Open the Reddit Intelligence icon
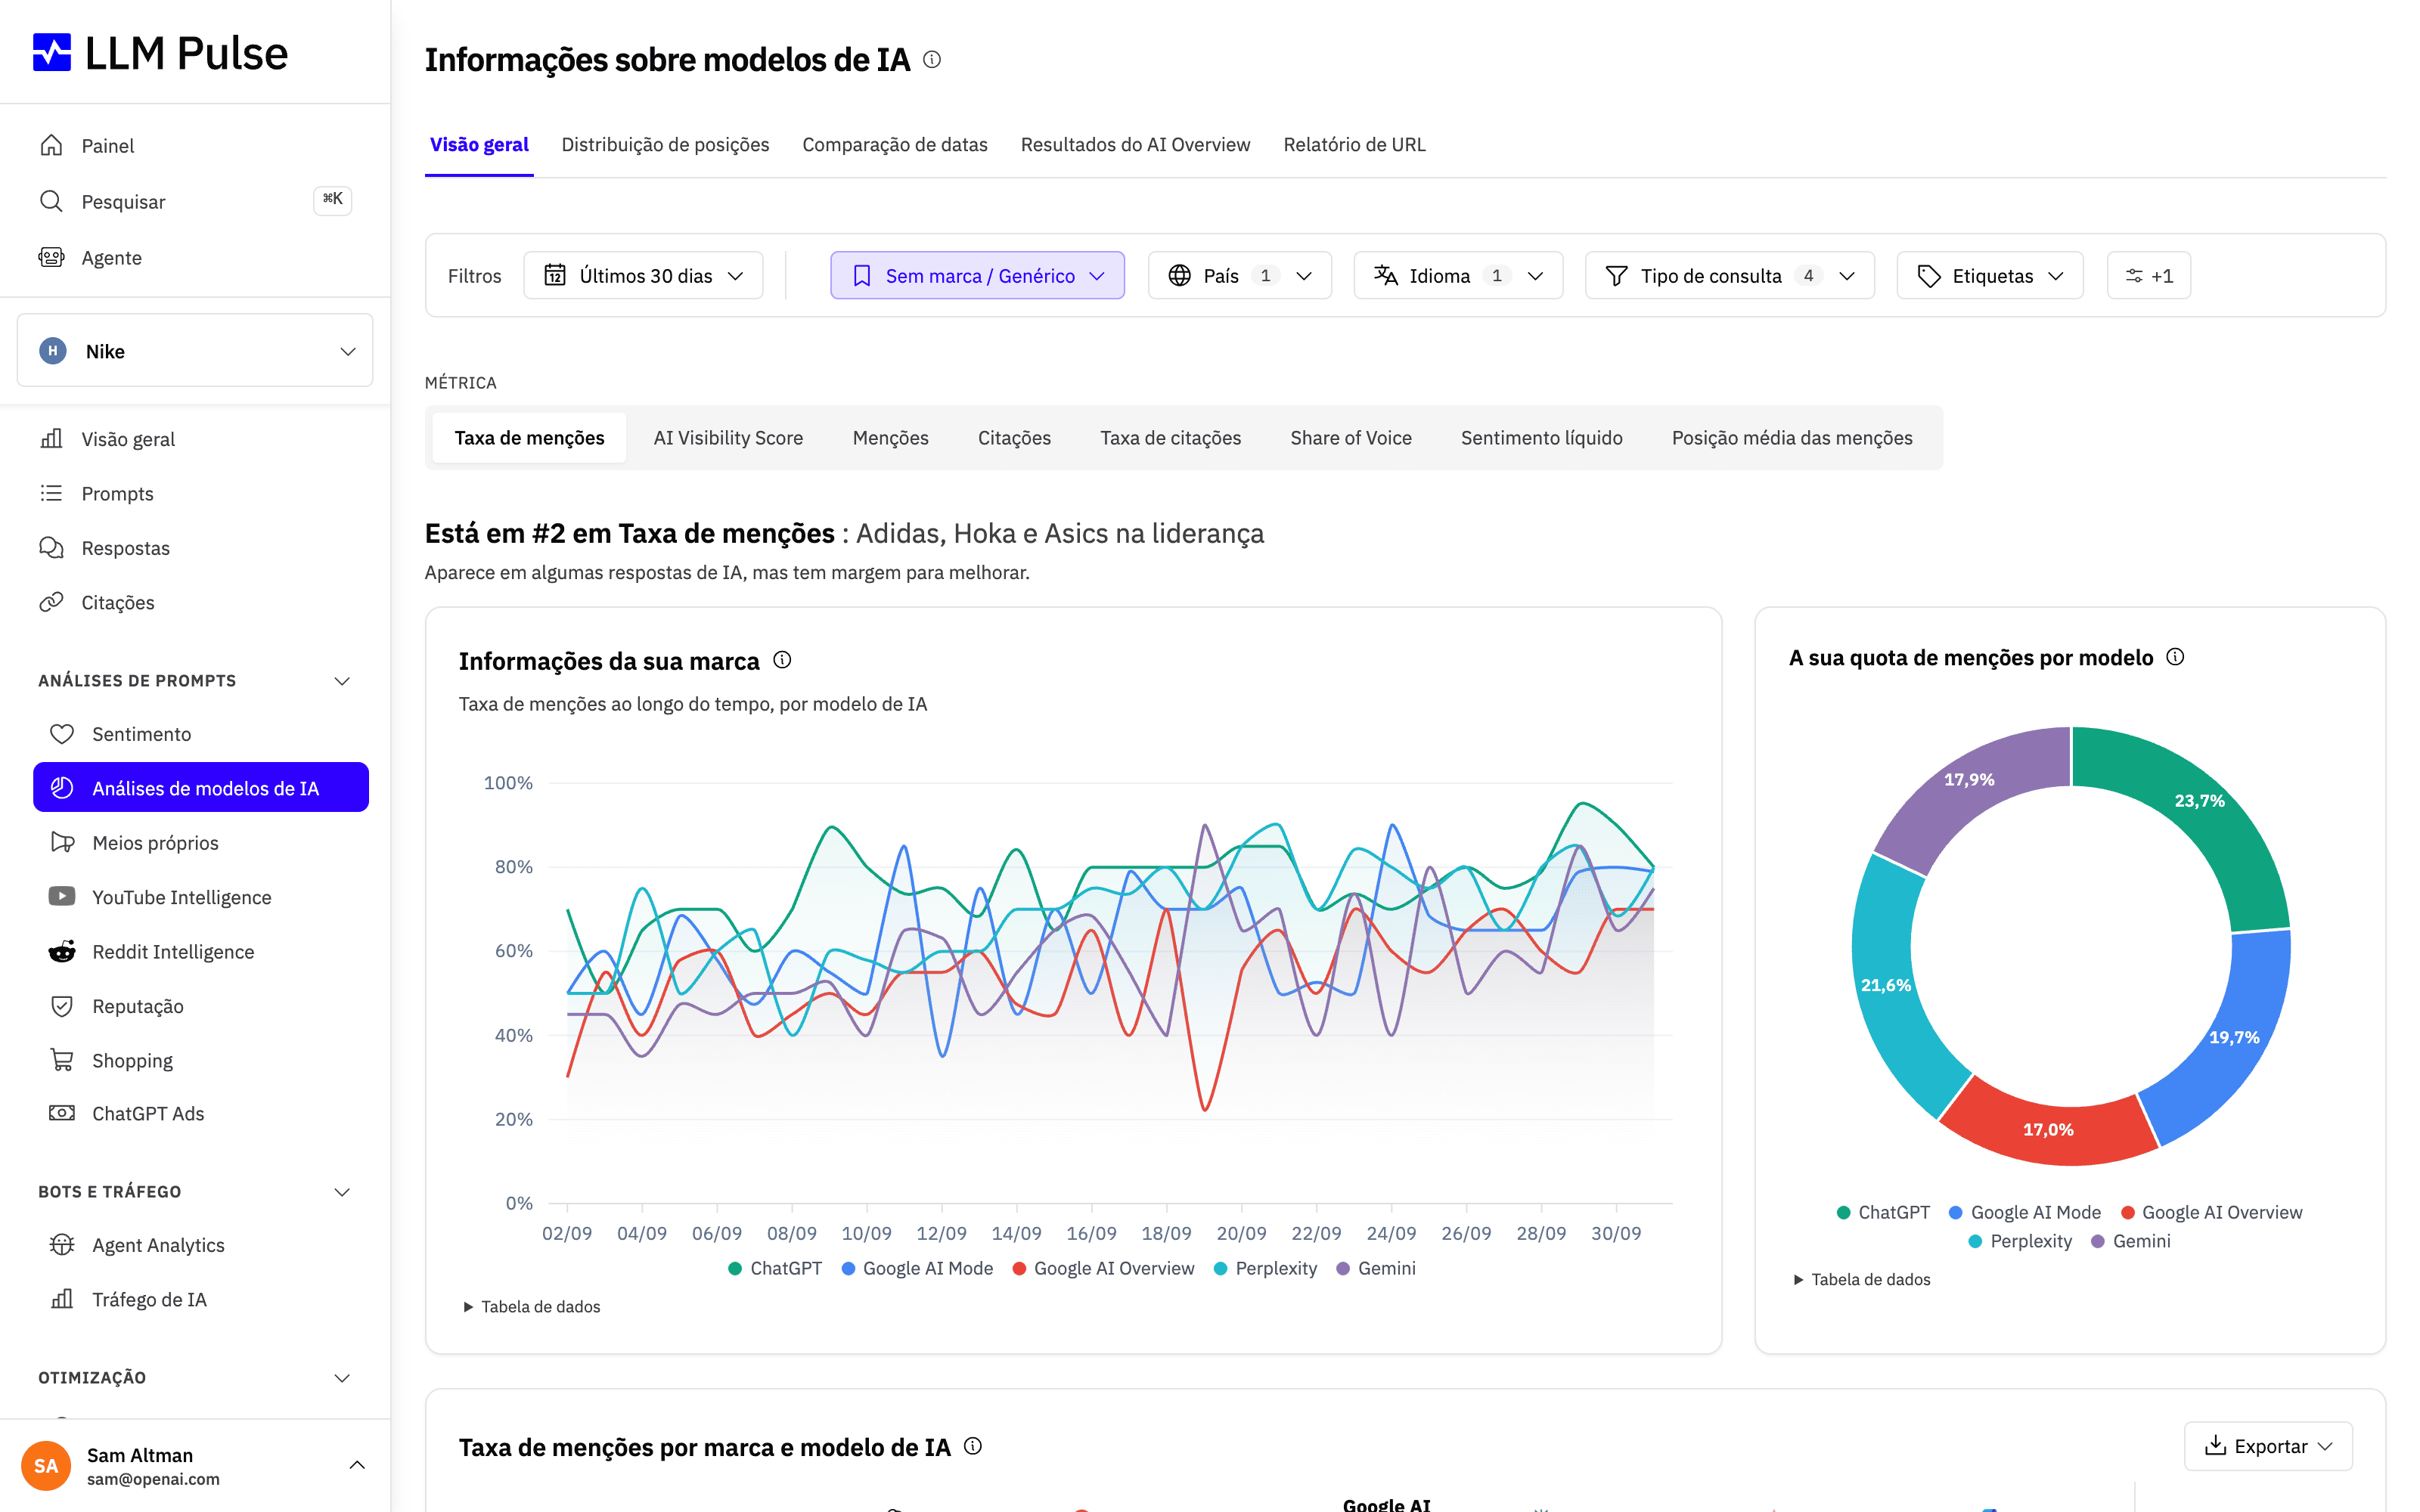Screen dimensions: 2420x1512 [62, 951]
